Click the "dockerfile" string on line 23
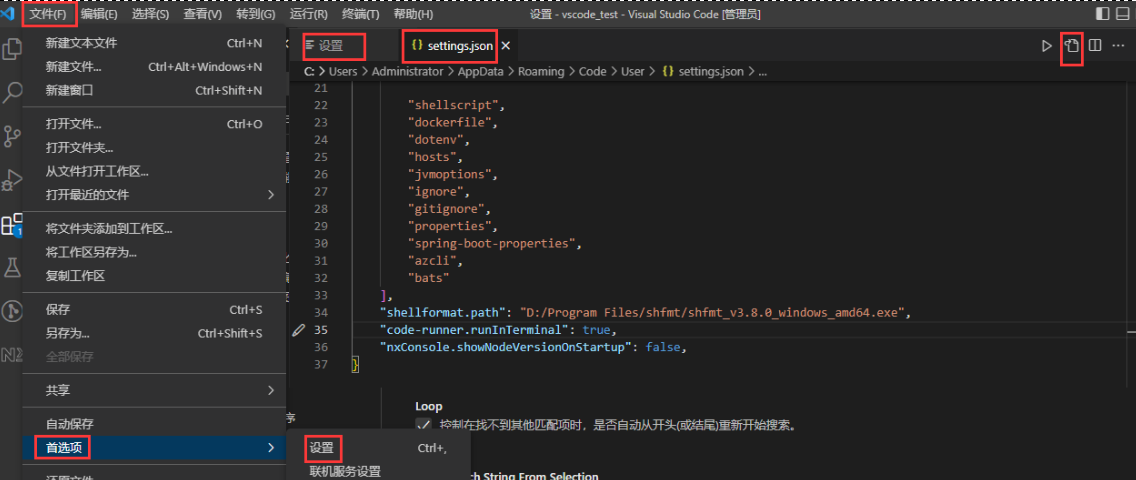 [451, 122]
